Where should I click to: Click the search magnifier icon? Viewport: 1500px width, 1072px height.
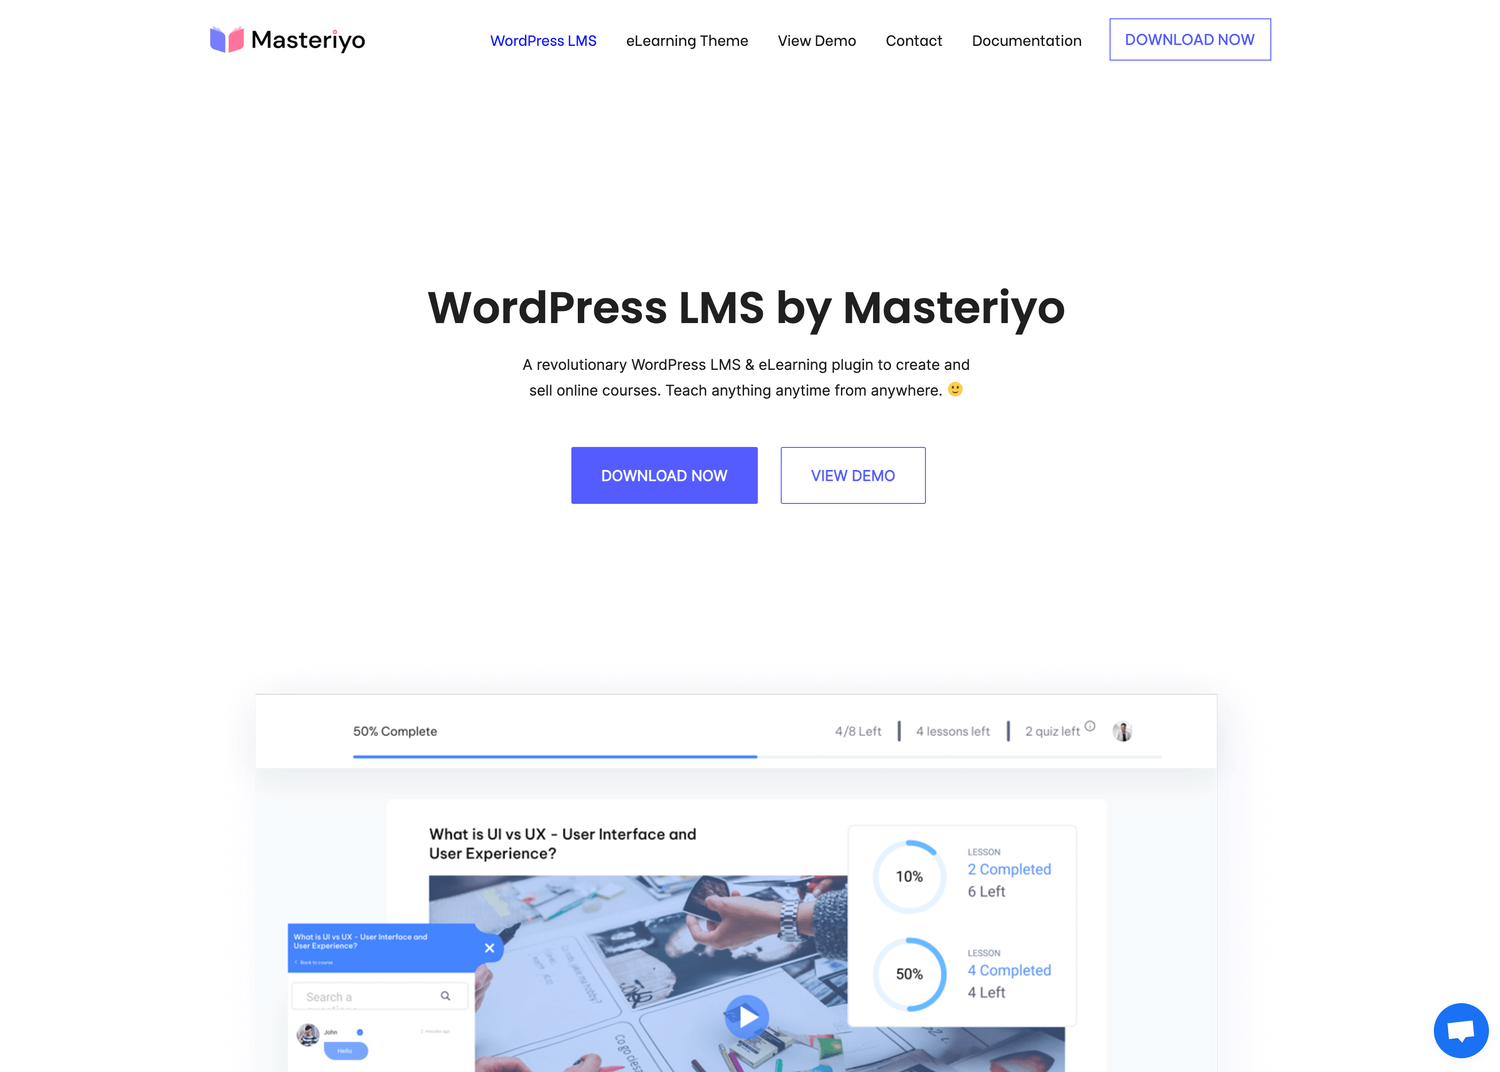(446, 996)
